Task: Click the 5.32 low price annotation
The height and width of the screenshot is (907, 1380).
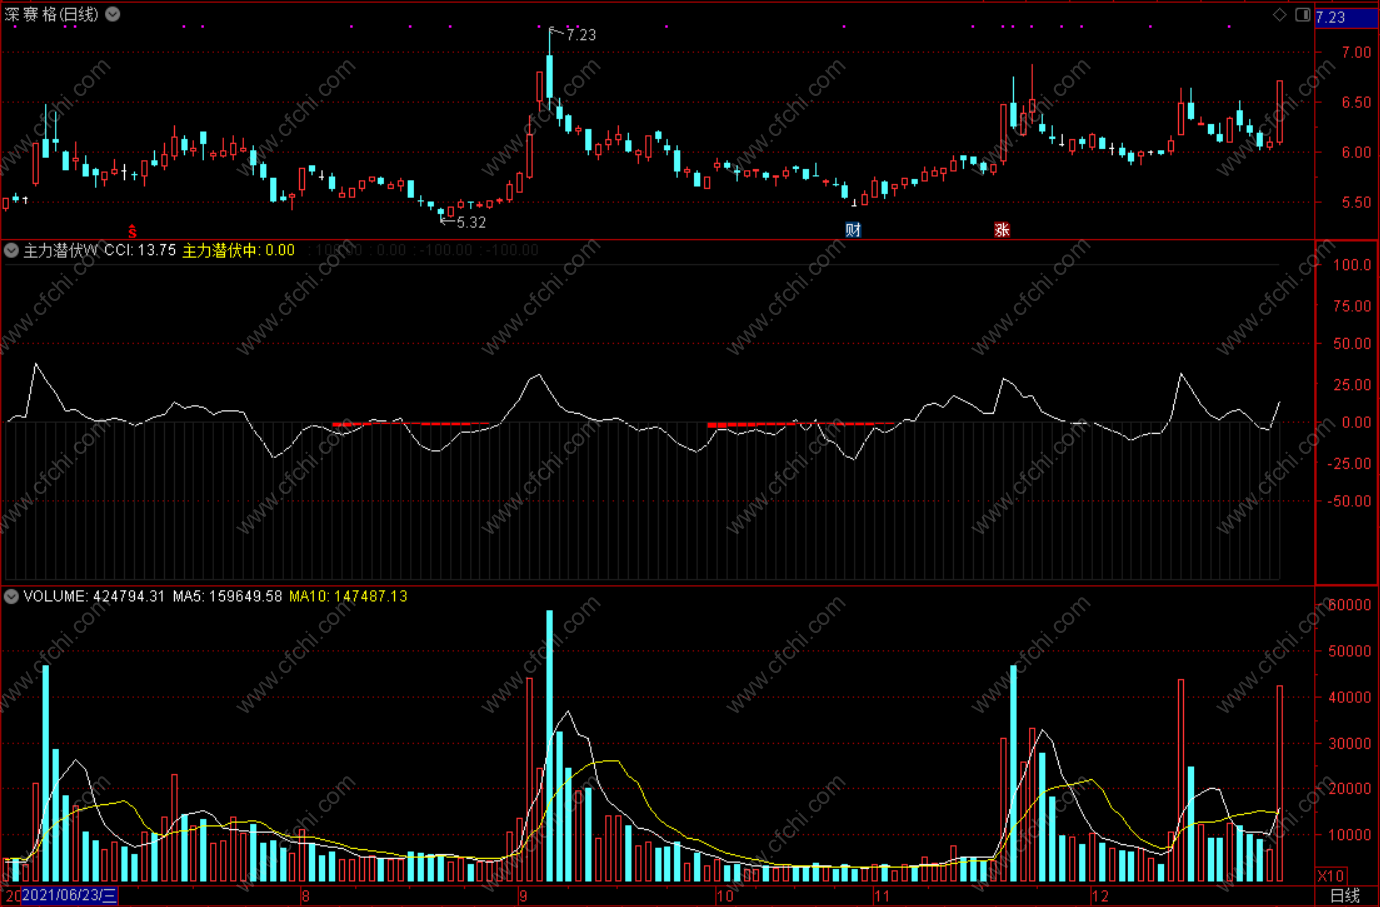Action: [x=470, y=222]
